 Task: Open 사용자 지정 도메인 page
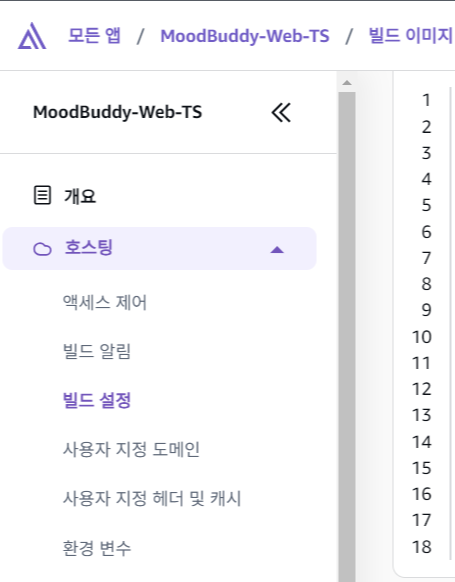point(131,449)
